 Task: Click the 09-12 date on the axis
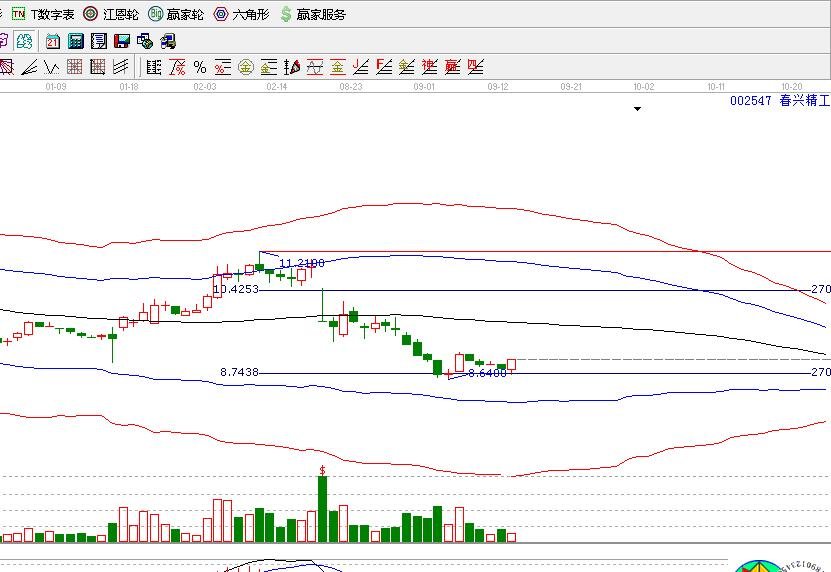click(x=498, y=86)
